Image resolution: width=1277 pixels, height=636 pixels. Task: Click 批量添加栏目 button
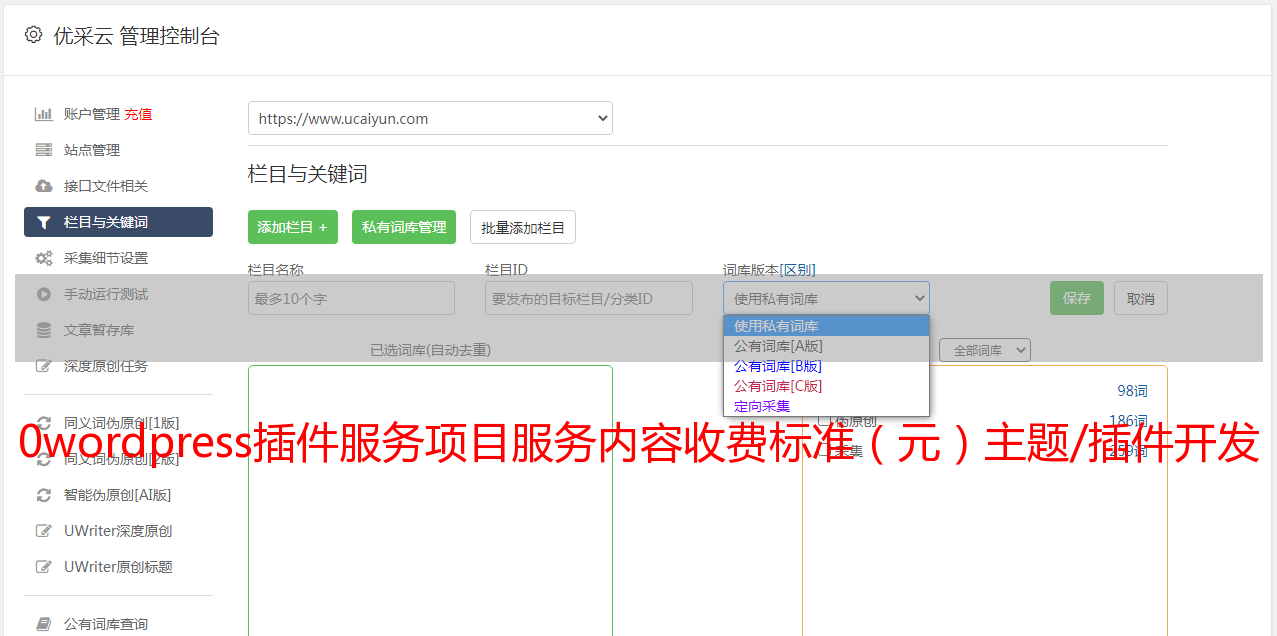523,227
